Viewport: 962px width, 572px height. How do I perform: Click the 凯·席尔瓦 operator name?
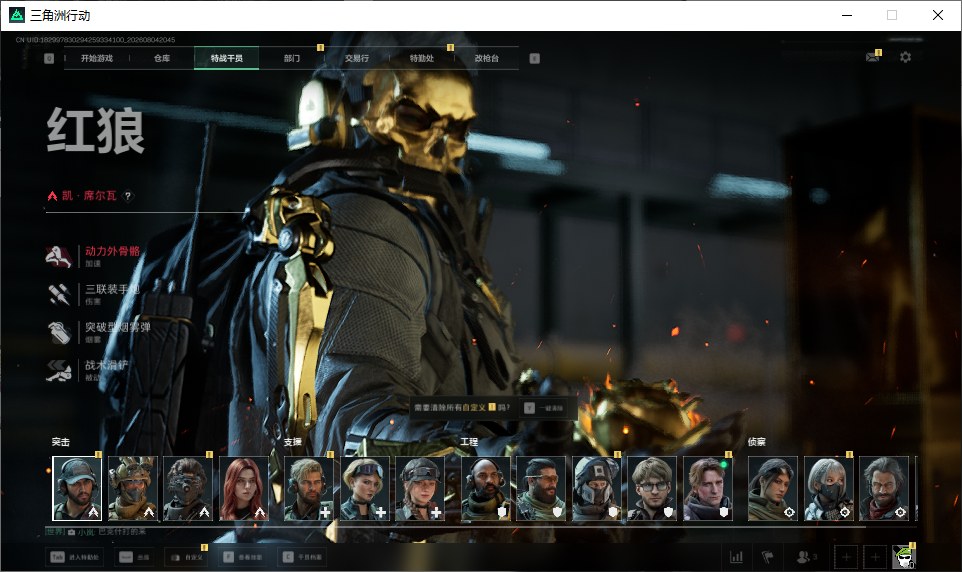point(89,196)
